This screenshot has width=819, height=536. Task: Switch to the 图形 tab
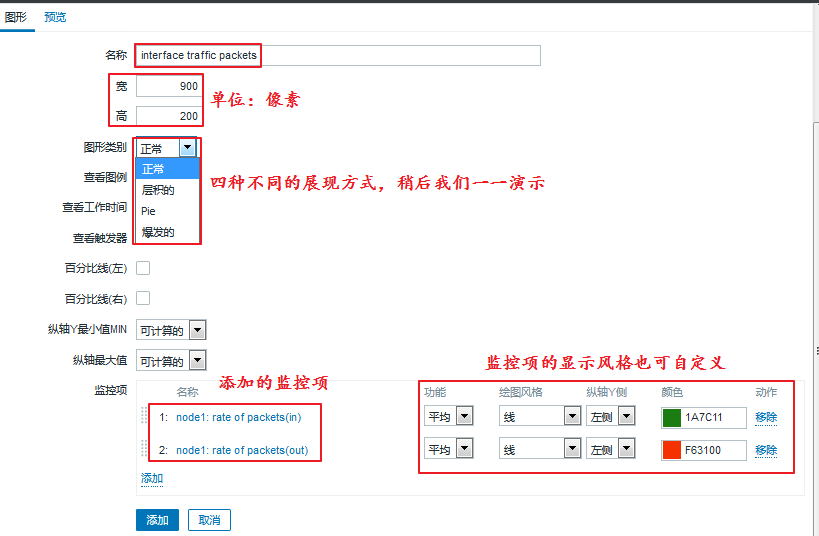point(16,17)
